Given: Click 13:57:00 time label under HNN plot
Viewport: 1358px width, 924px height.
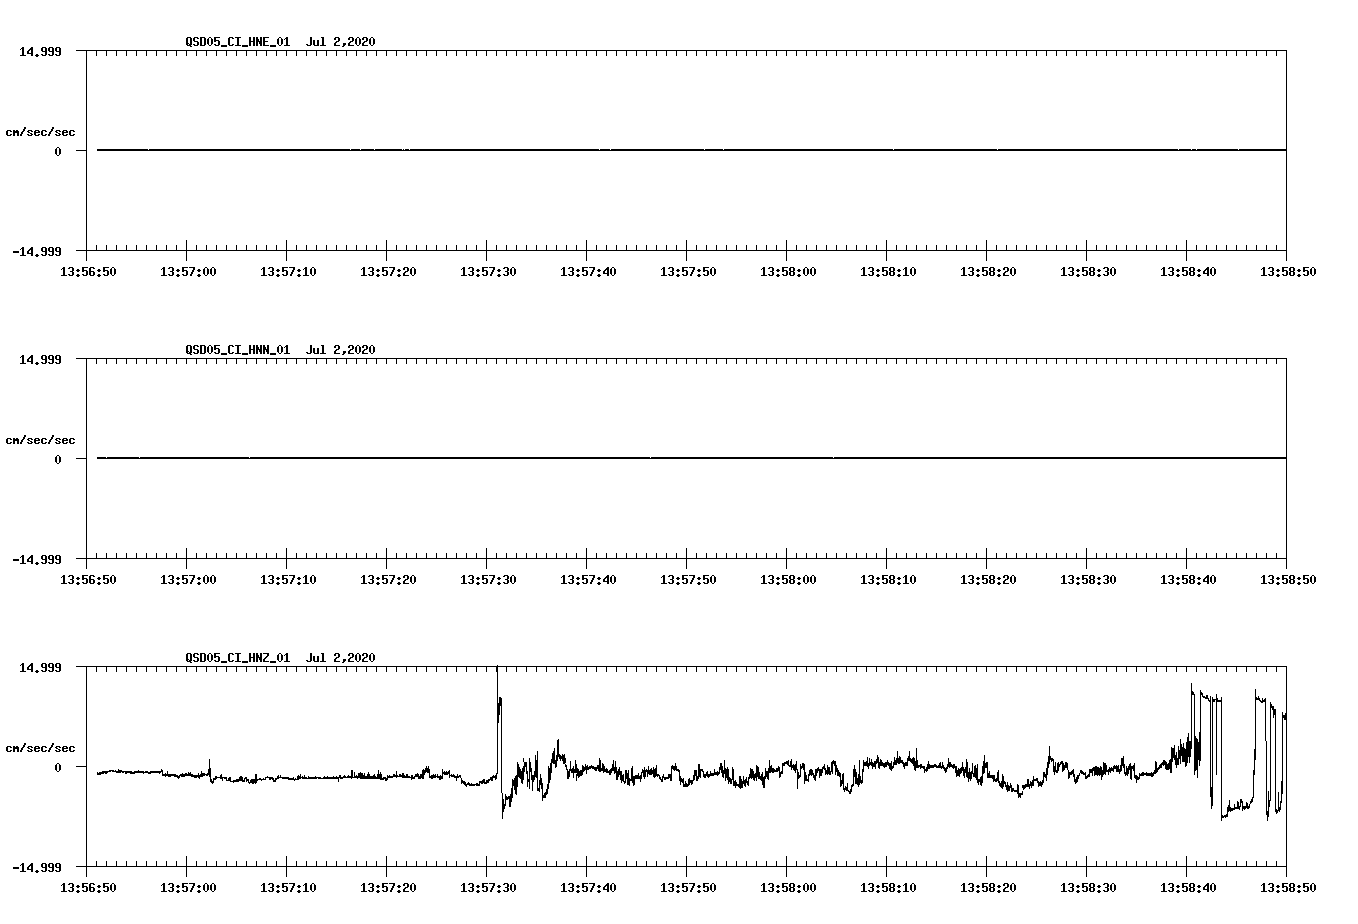Looking at the screenshot, I should pos(188,579).
